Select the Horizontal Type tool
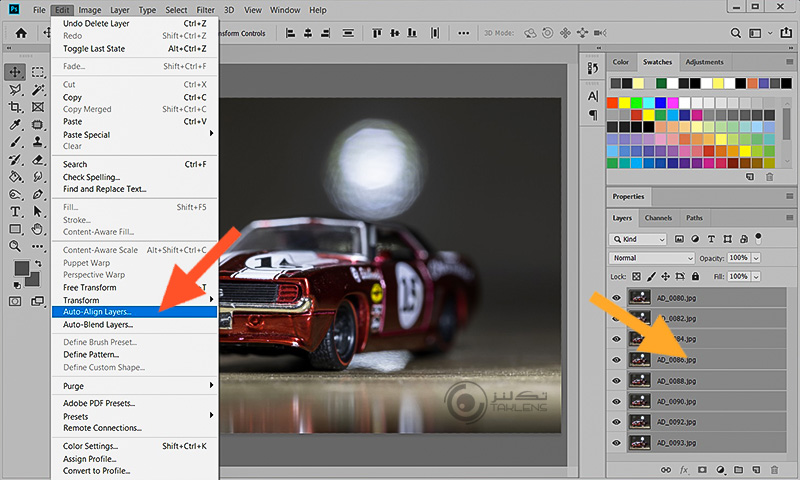Screen dimensions: 800x480 click(x=16, y=212)
